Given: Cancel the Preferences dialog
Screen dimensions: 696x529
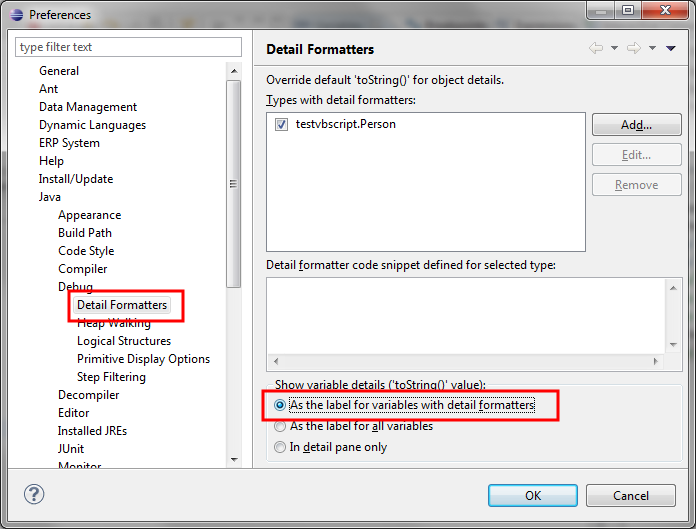Looking at the screenshot, I should pos(631,495).
